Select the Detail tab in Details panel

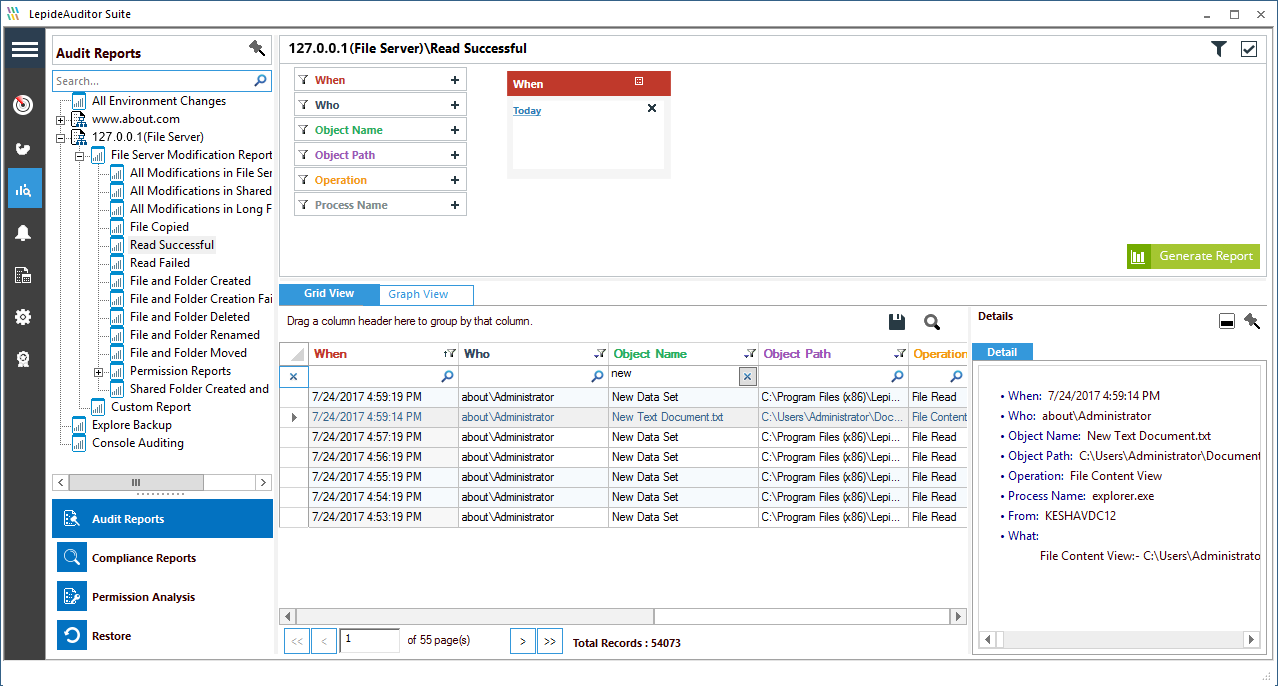coord(1002,352)
